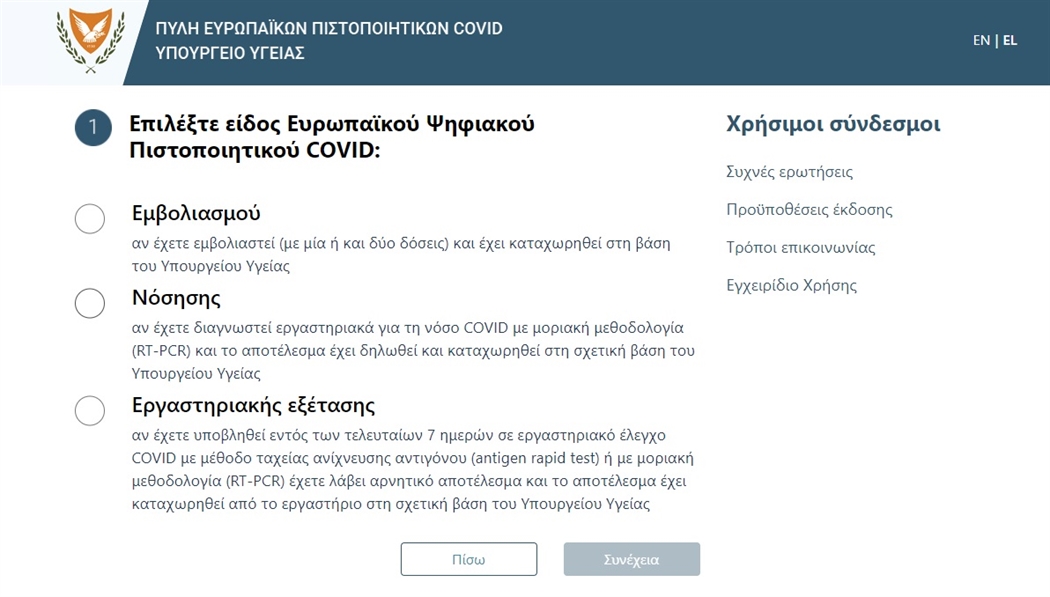
Task: Click the Εμβολιασμού option heading text
Action: click(x=196, y=214)
